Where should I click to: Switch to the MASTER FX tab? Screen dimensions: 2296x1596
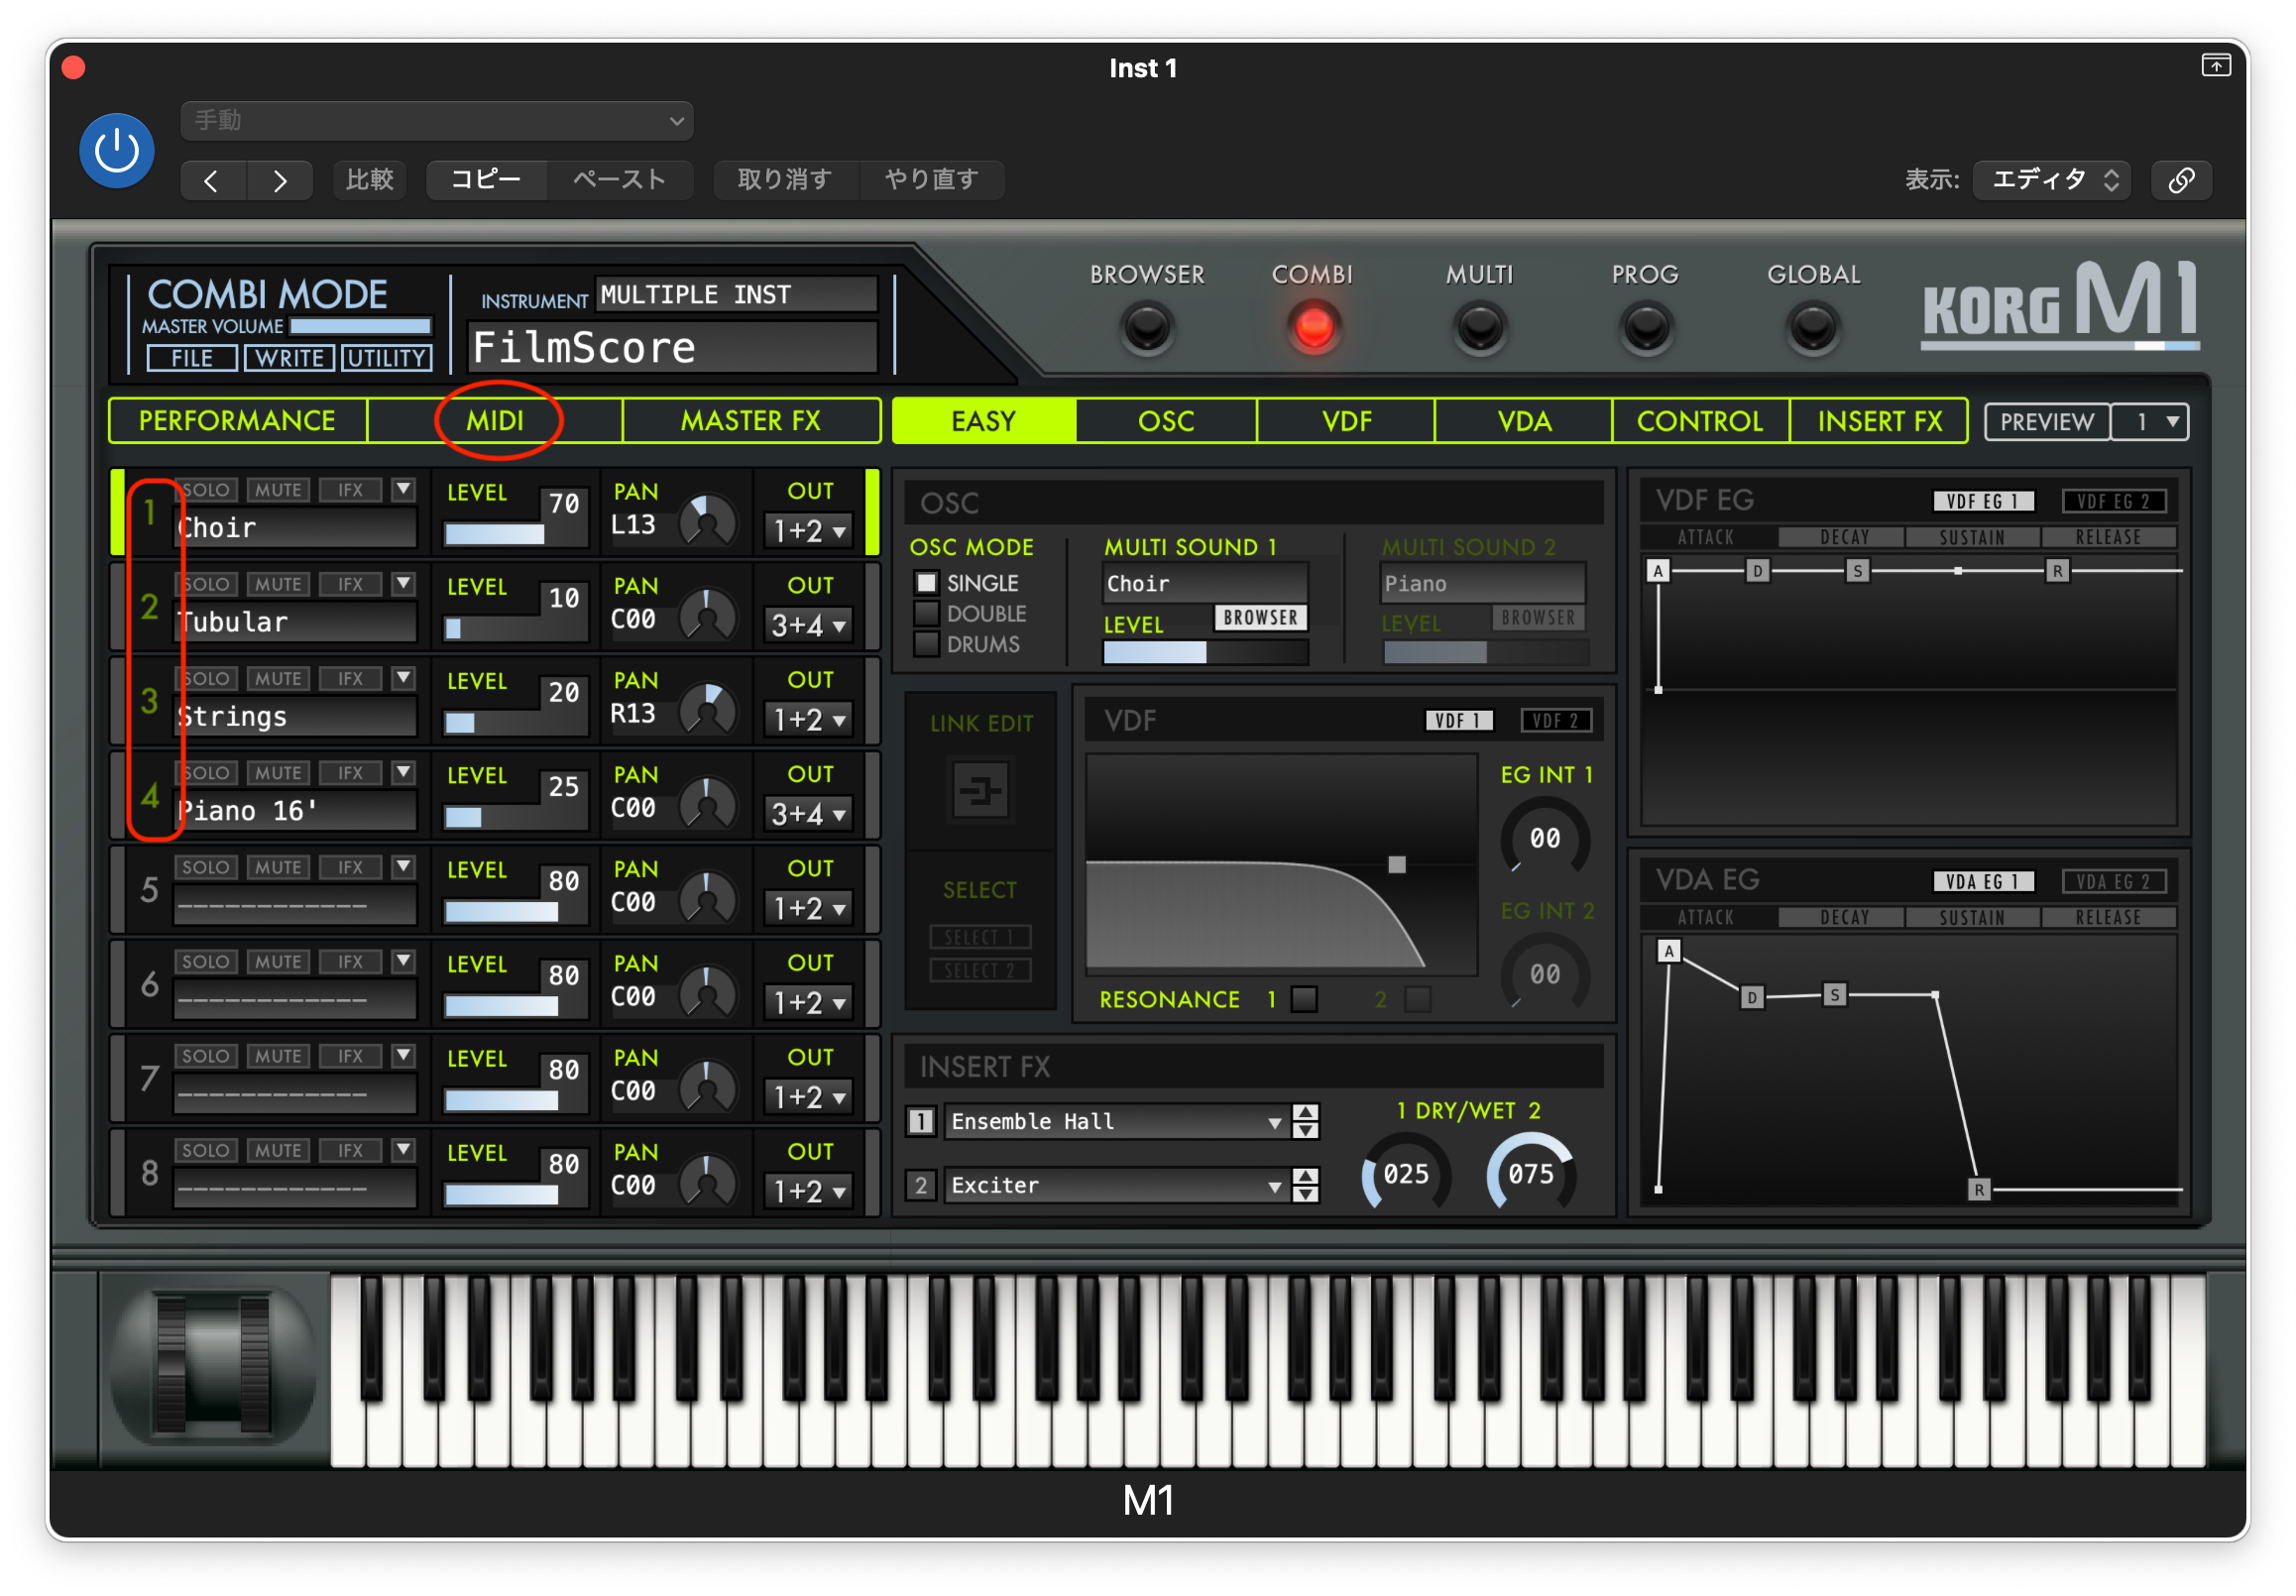750,421
